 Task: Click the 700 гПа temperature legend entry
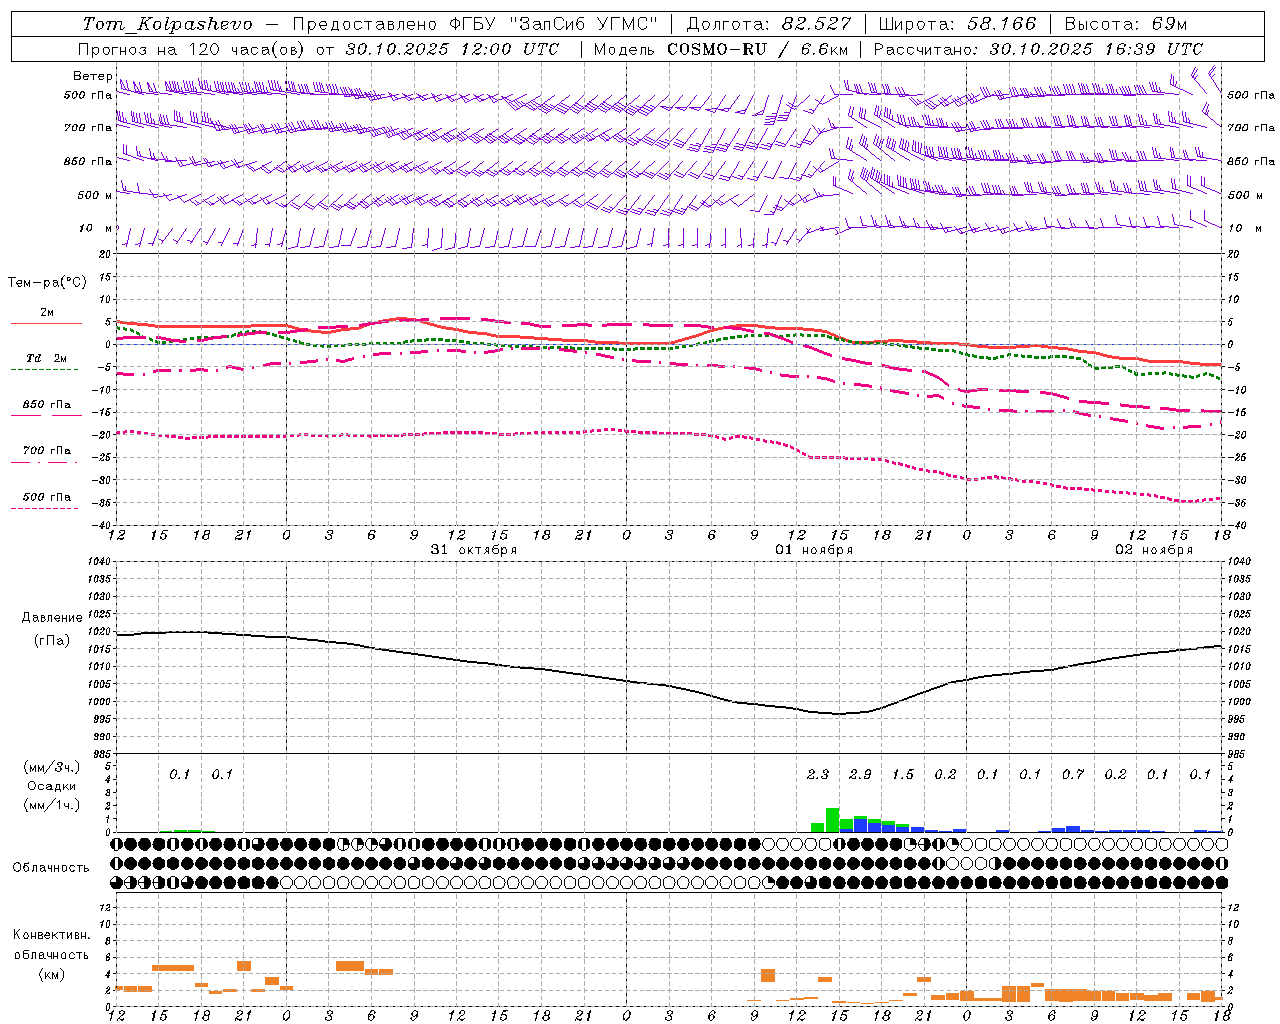[47, 451]
